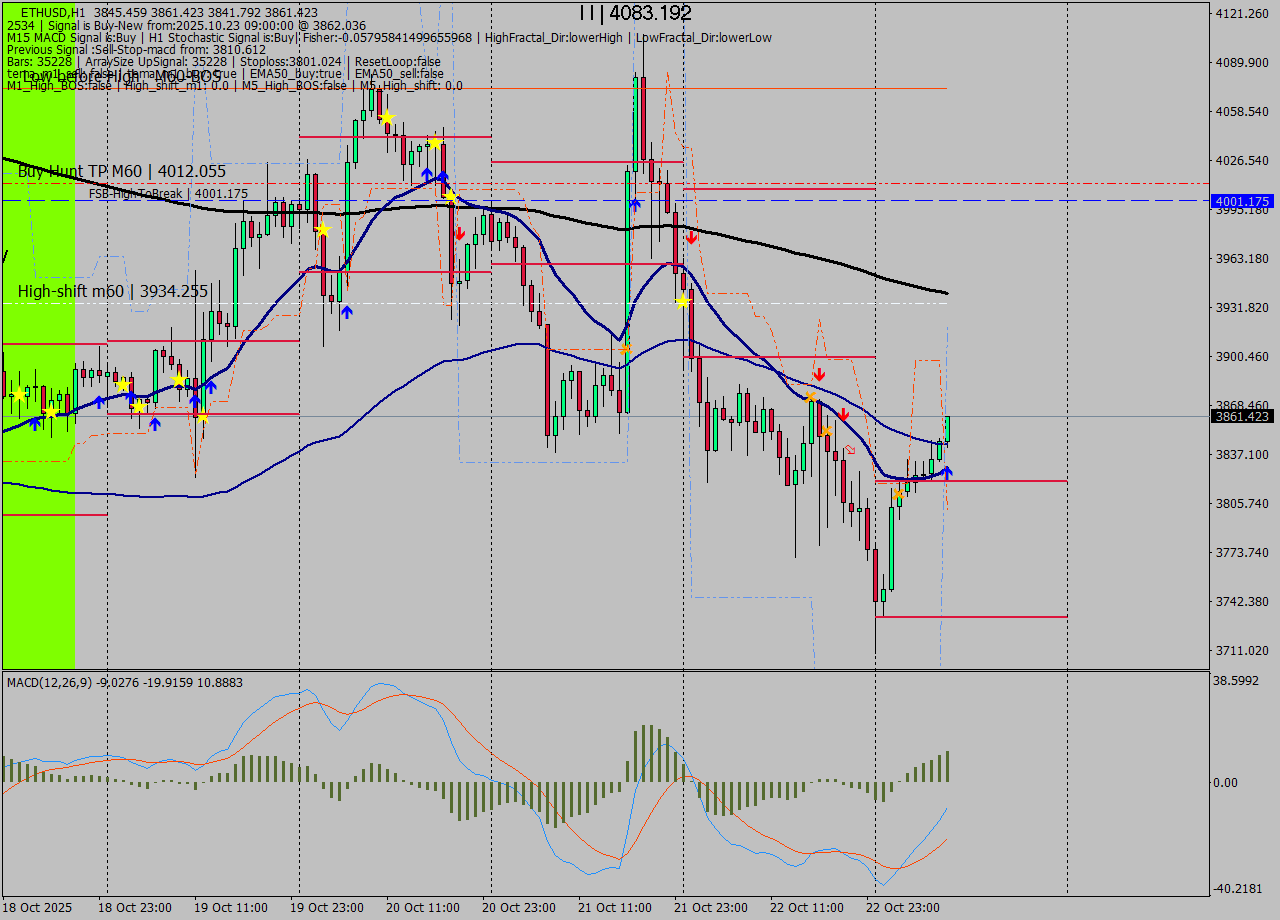Image resolution: width=1280 pixels, height=920 pixels.
Task: Select the yellow star near the 3931 price level
Action: (x=682, y=301)
